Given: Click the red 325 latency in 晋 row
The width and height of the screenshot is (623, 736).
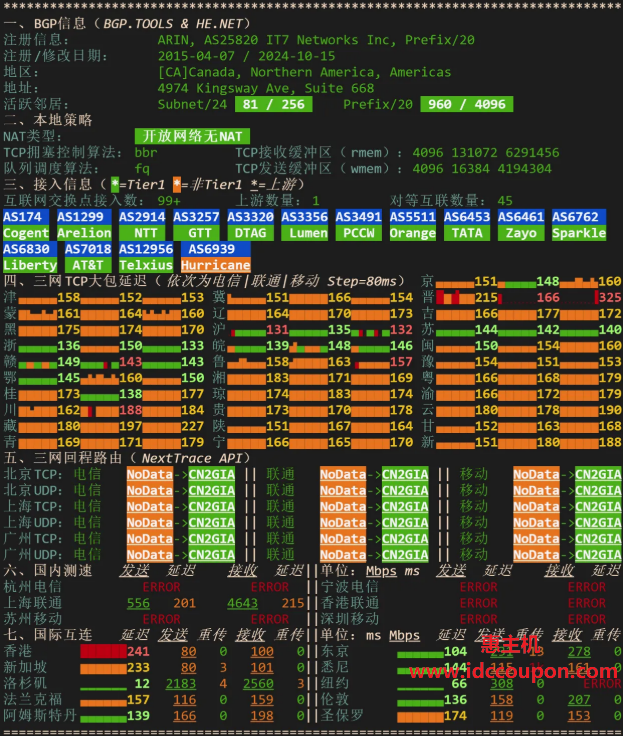Looking at the screenshot, I should (x=610, y=298).
